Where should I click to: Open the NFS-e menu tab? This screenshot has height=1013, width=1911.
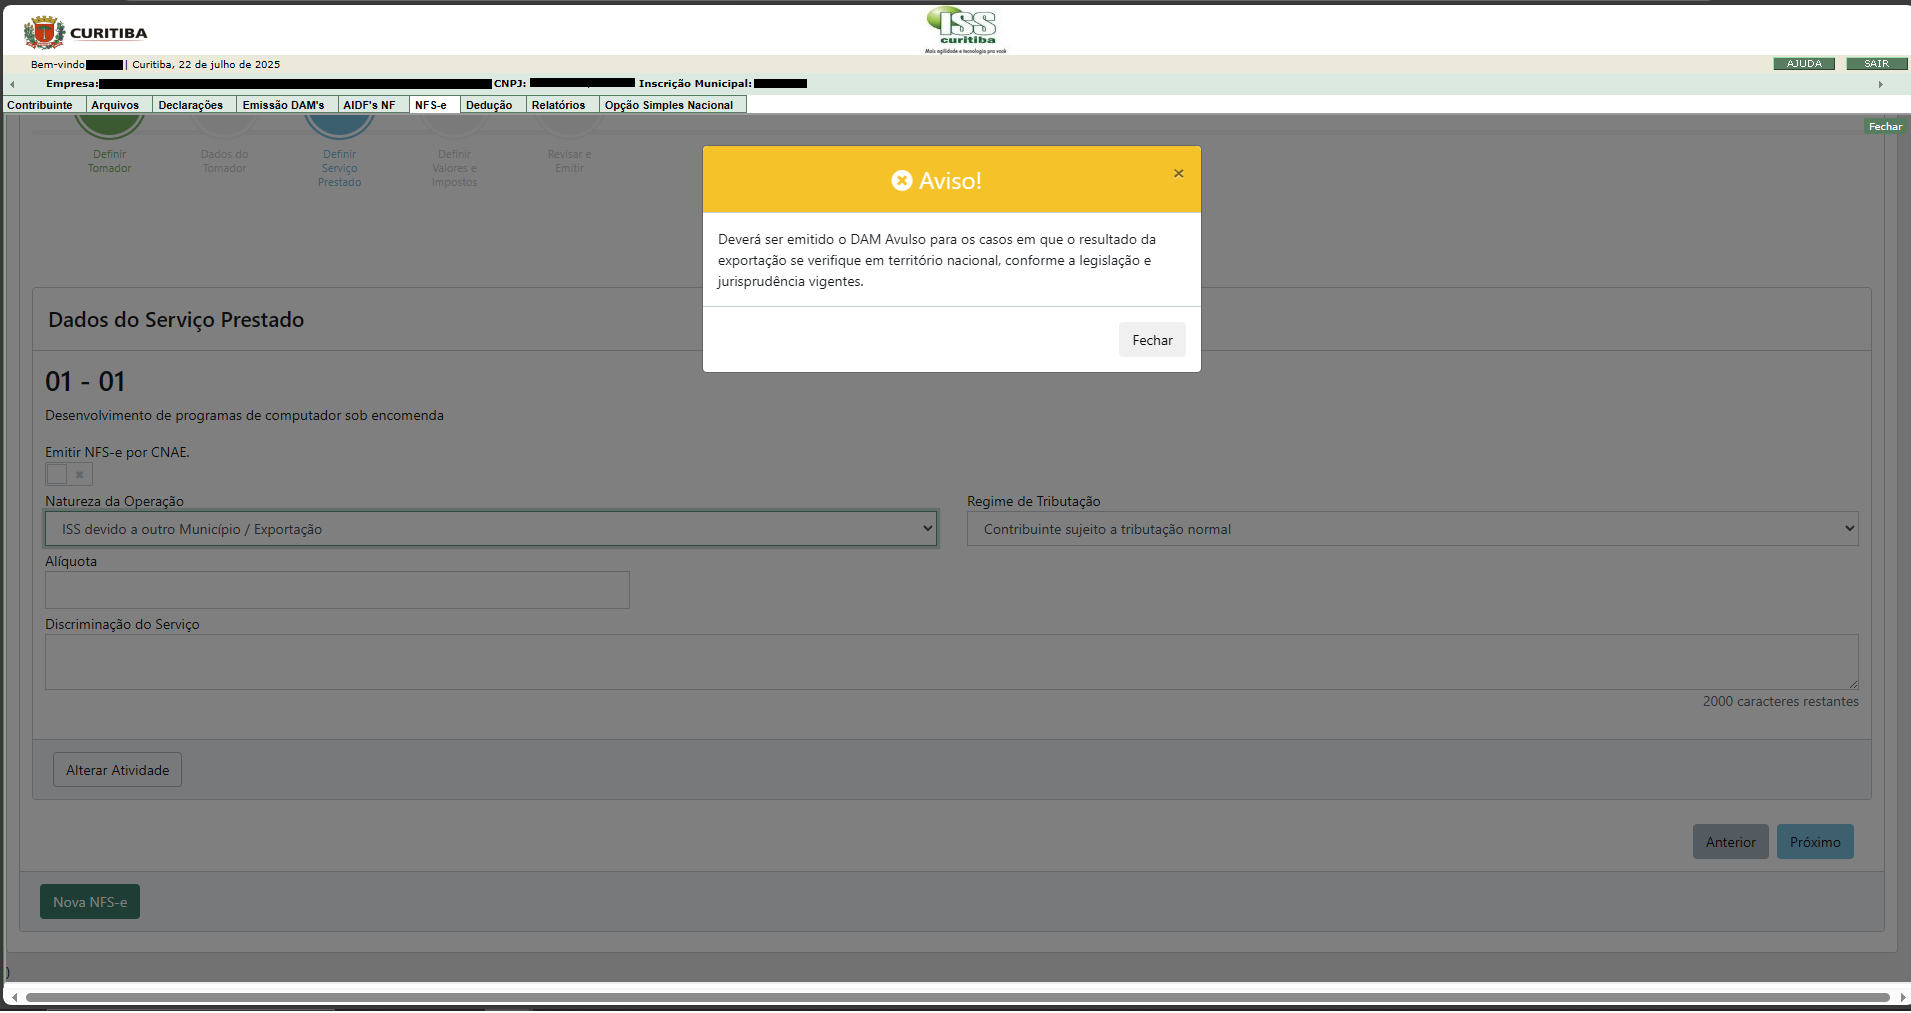[x=431, y=105]
